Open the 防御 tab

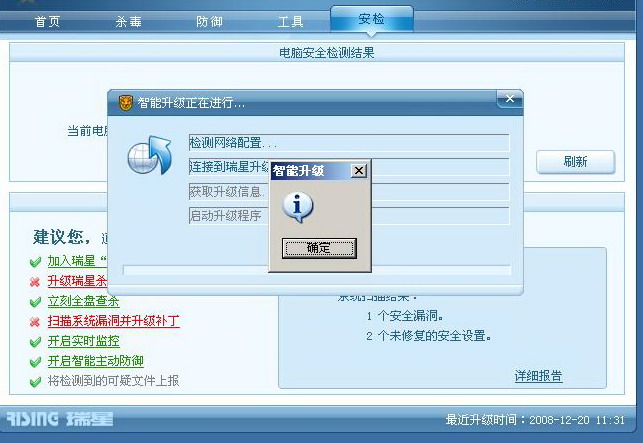[209, 21]
